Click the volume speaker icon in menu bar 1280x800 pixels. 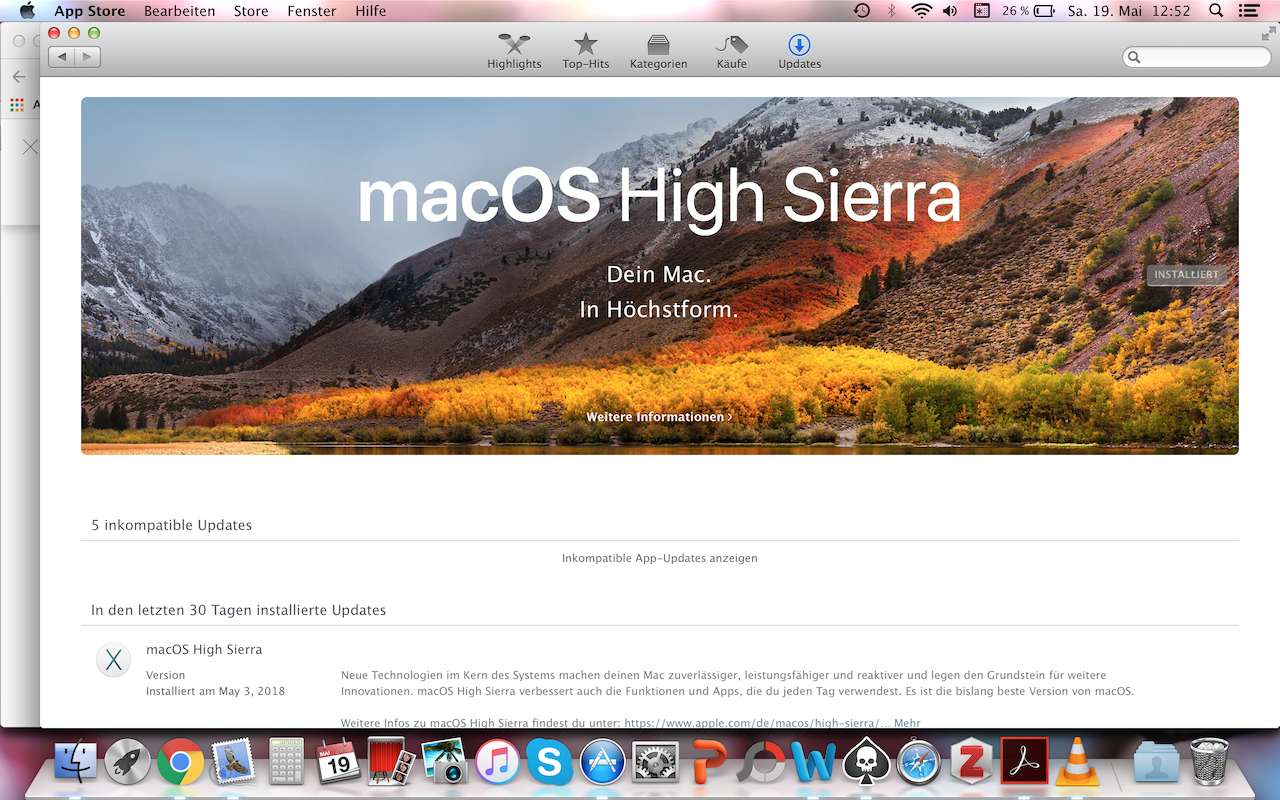click(x=950, y=11)
